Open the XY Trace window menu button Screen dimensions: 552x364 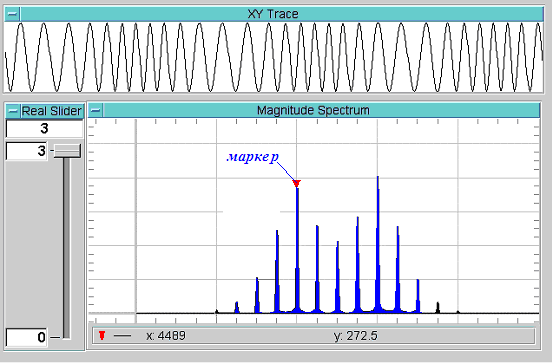(x=12, y=14)
